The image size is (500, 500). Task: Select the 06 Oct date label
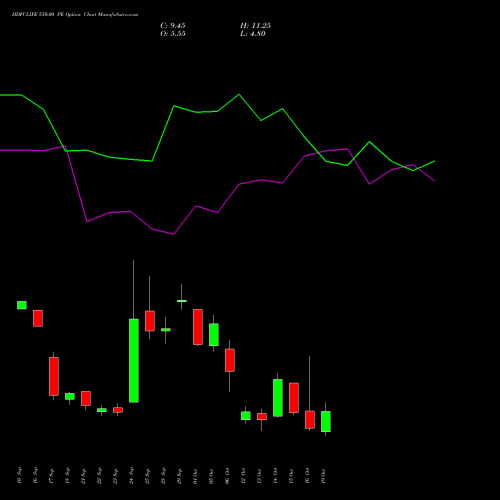(x=227, y=476)
